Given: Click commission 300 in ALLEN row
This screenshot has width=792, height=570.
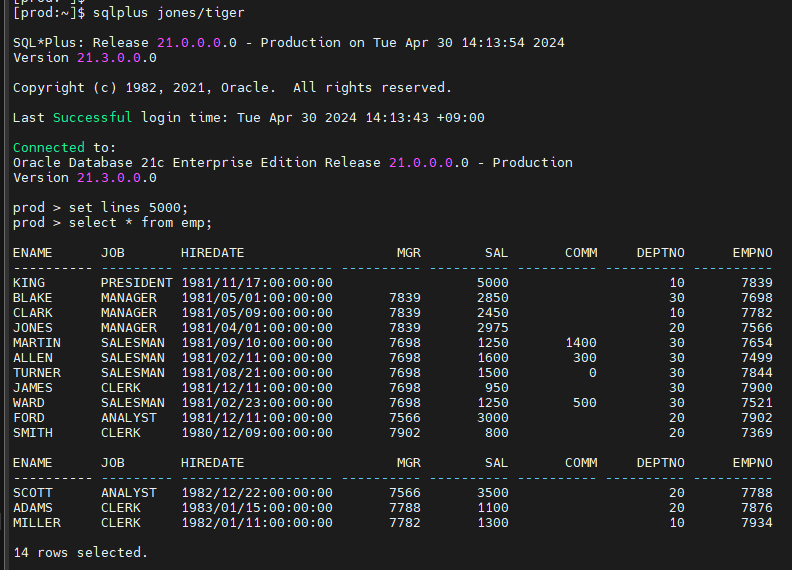Looking at the screenshot, I should pos(585,358).
